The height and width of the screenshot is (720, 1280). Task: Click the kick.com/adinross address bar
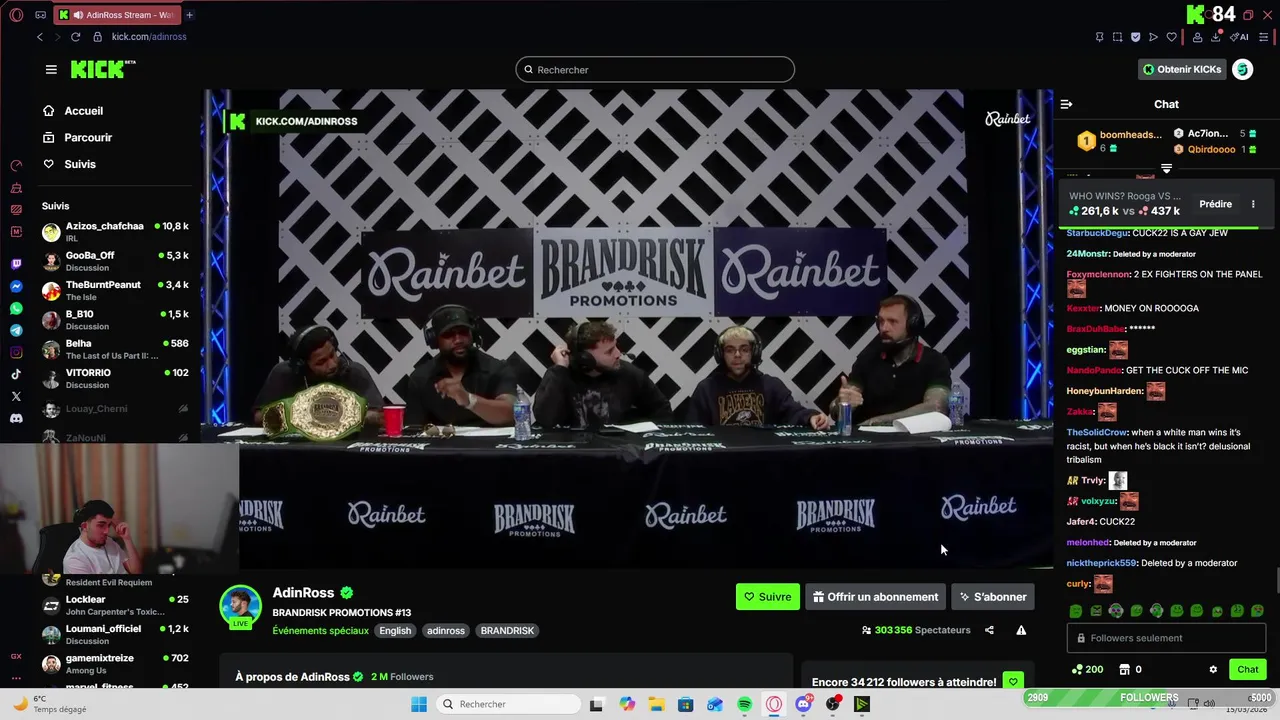tap(149, 37)
